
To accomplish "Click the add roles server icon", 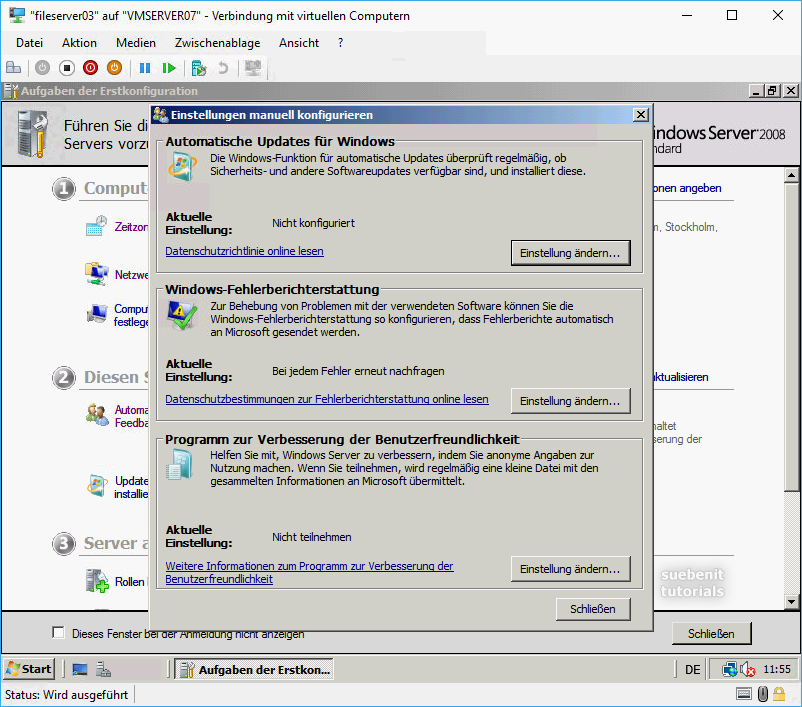I will 97,581.
